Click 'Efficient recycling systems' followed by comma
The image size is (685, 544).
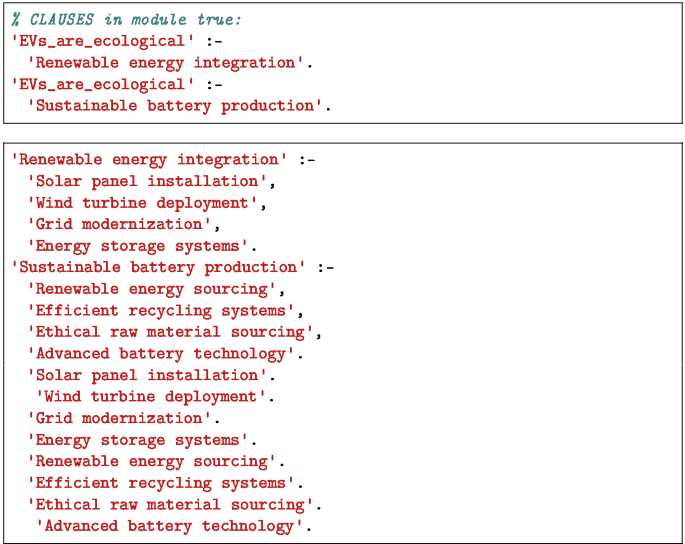click(162, 310)
